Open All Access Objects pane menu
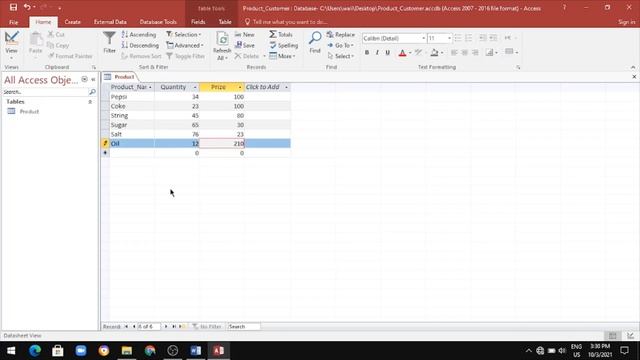 (x=84, y=80)
